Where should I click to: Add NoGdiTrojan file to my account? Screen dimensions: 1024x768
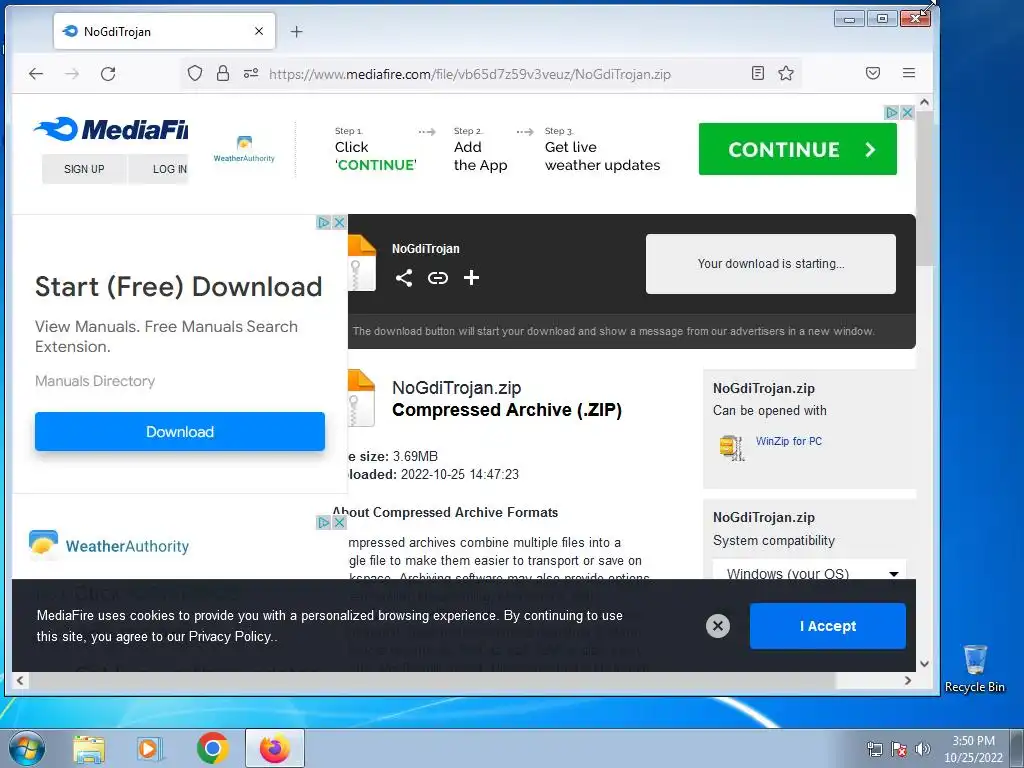(472, 278)
